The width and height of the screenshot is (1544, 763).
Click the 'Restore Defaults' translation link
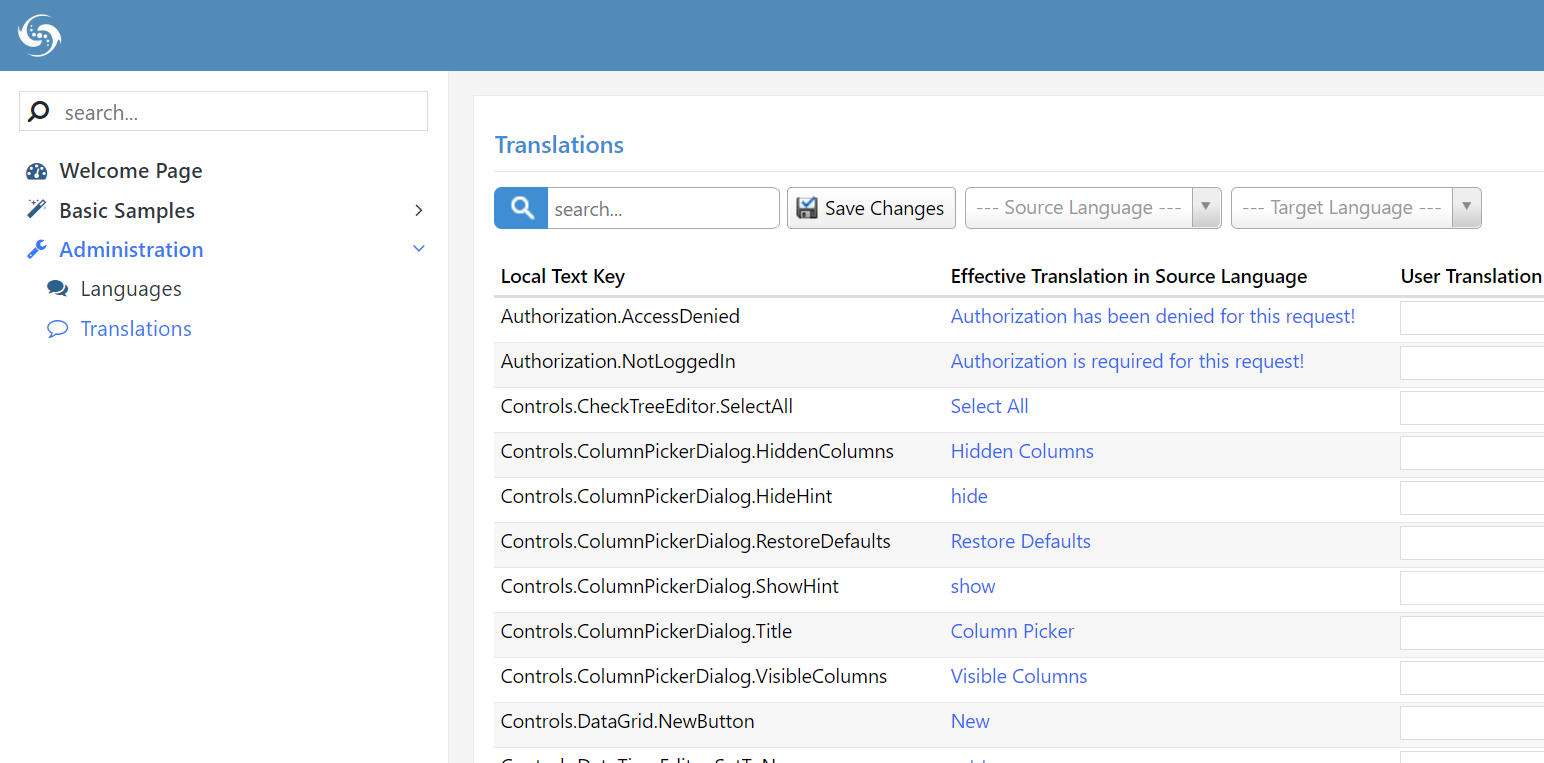[1020, 541]
